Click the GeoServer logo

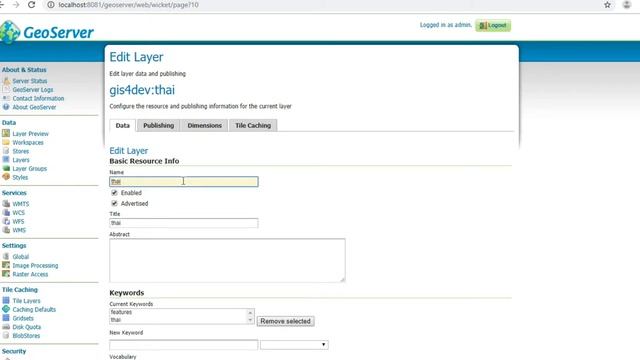pyautogui.click(x=47, y=32)
